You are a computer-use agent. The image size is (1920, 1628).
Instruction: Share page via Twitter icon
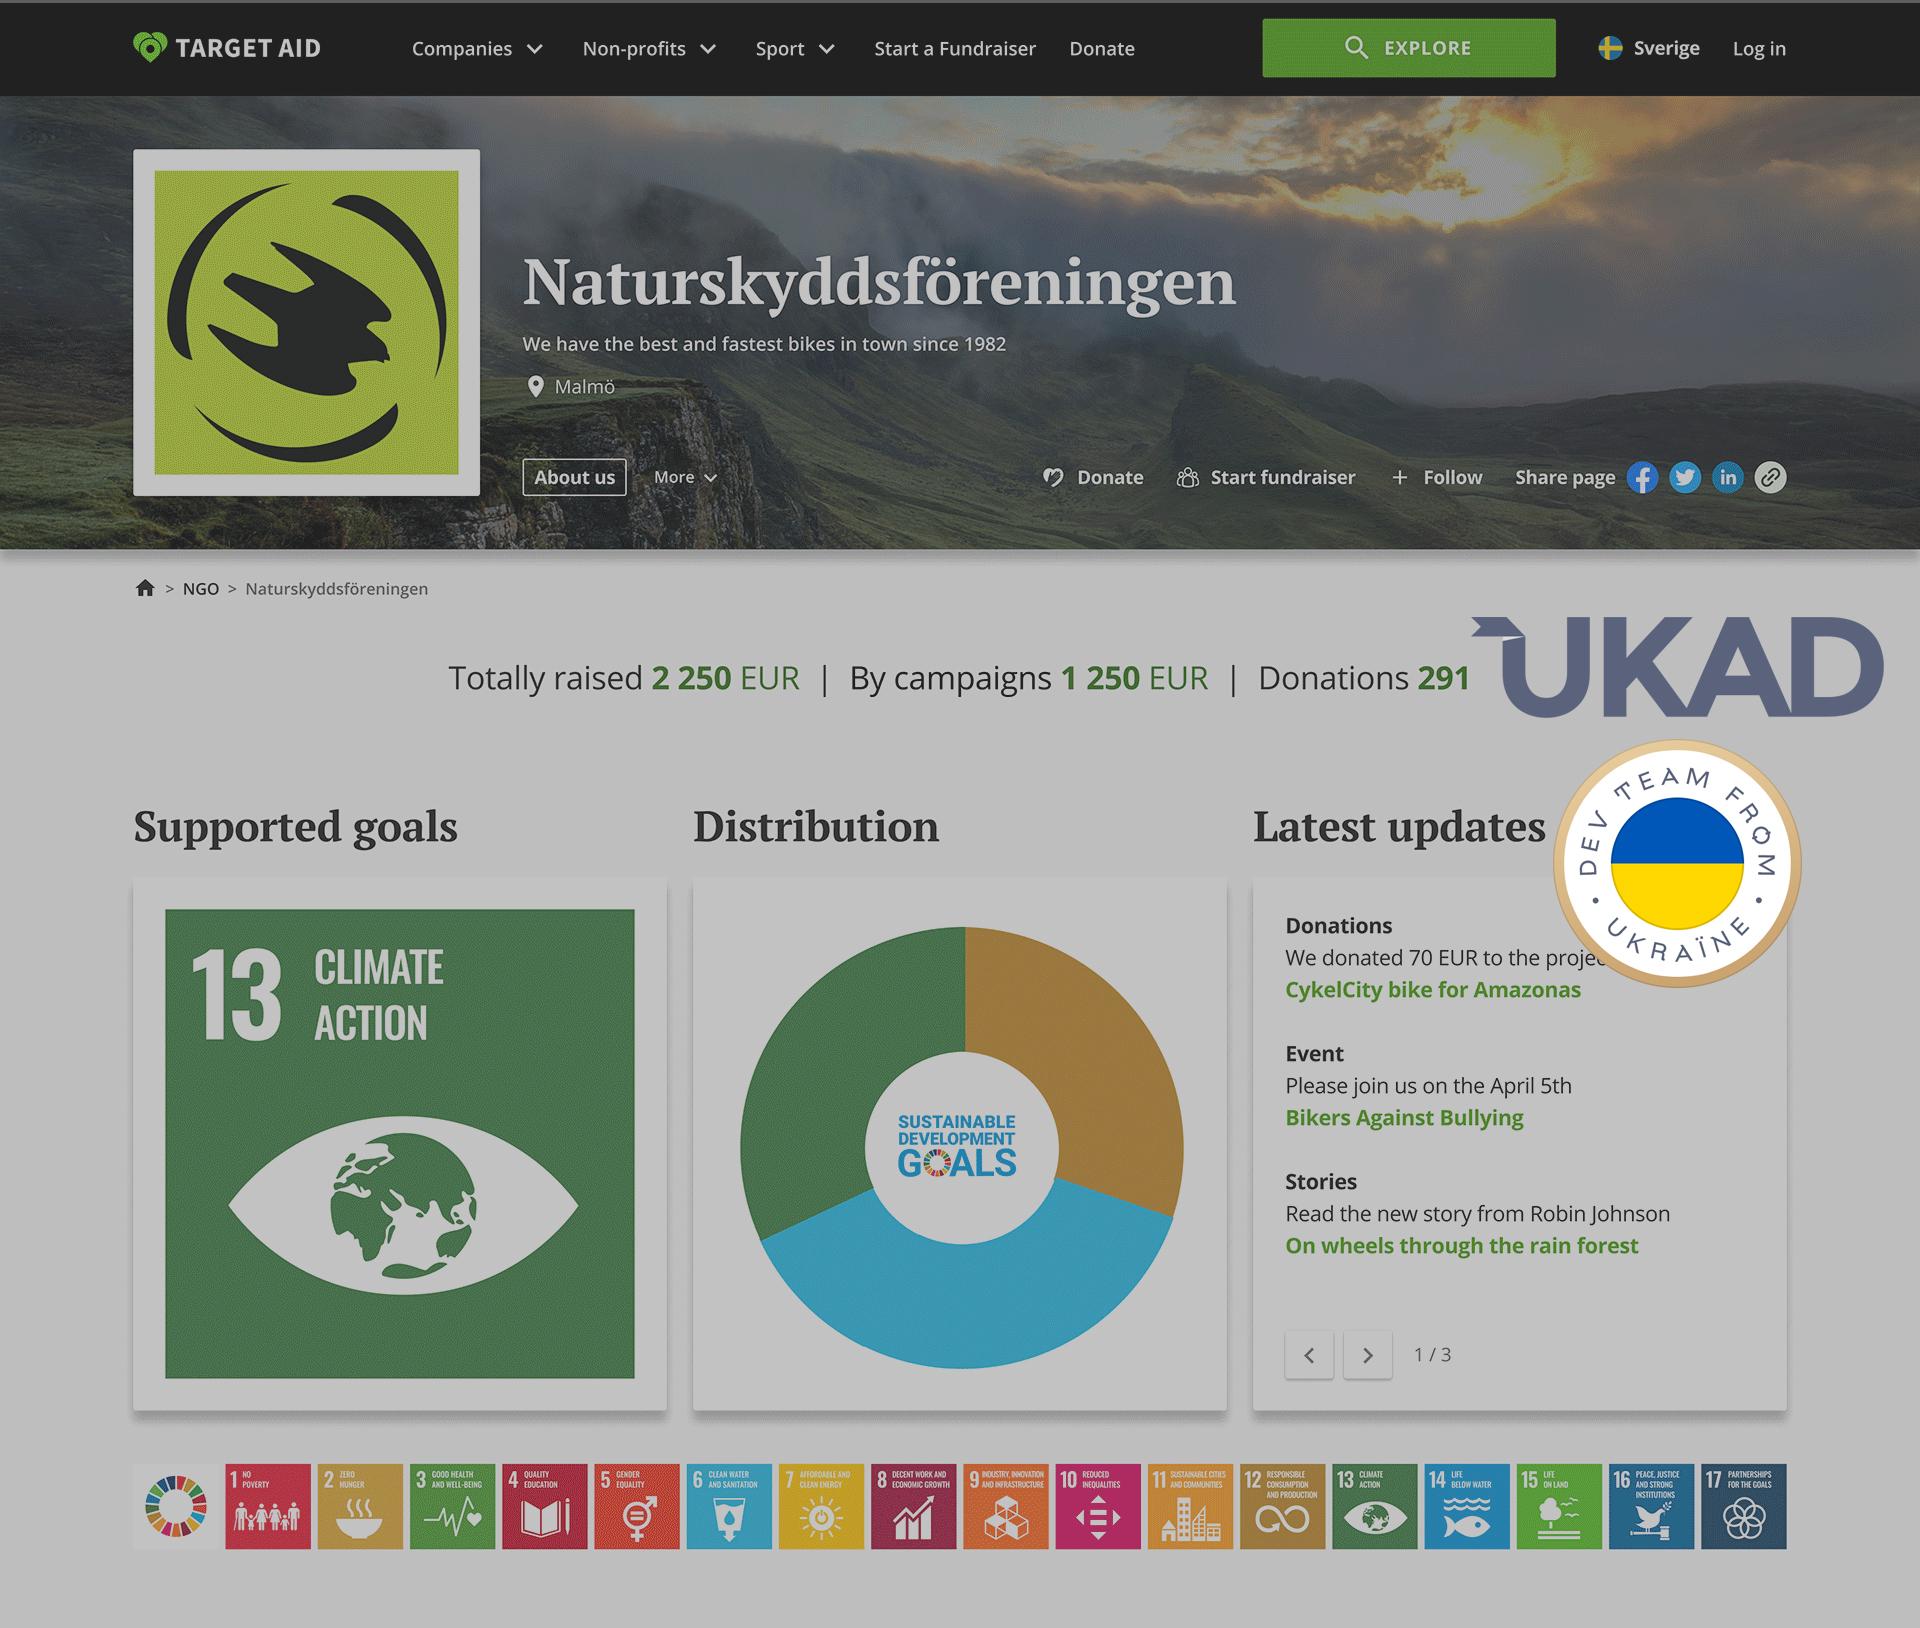pyautogui.click(x=1685, y=478)
